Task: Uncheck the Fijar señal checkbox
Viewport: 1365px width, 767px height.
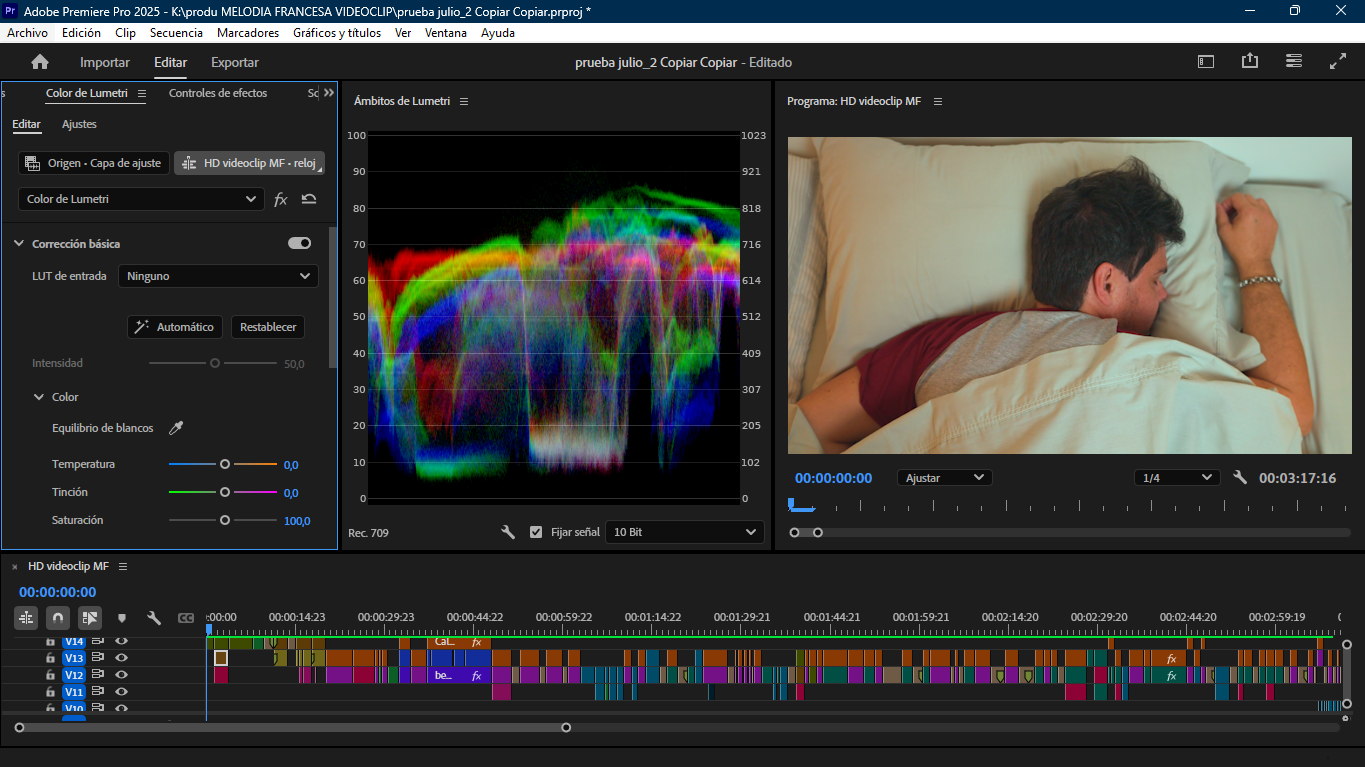Action: 536,532
